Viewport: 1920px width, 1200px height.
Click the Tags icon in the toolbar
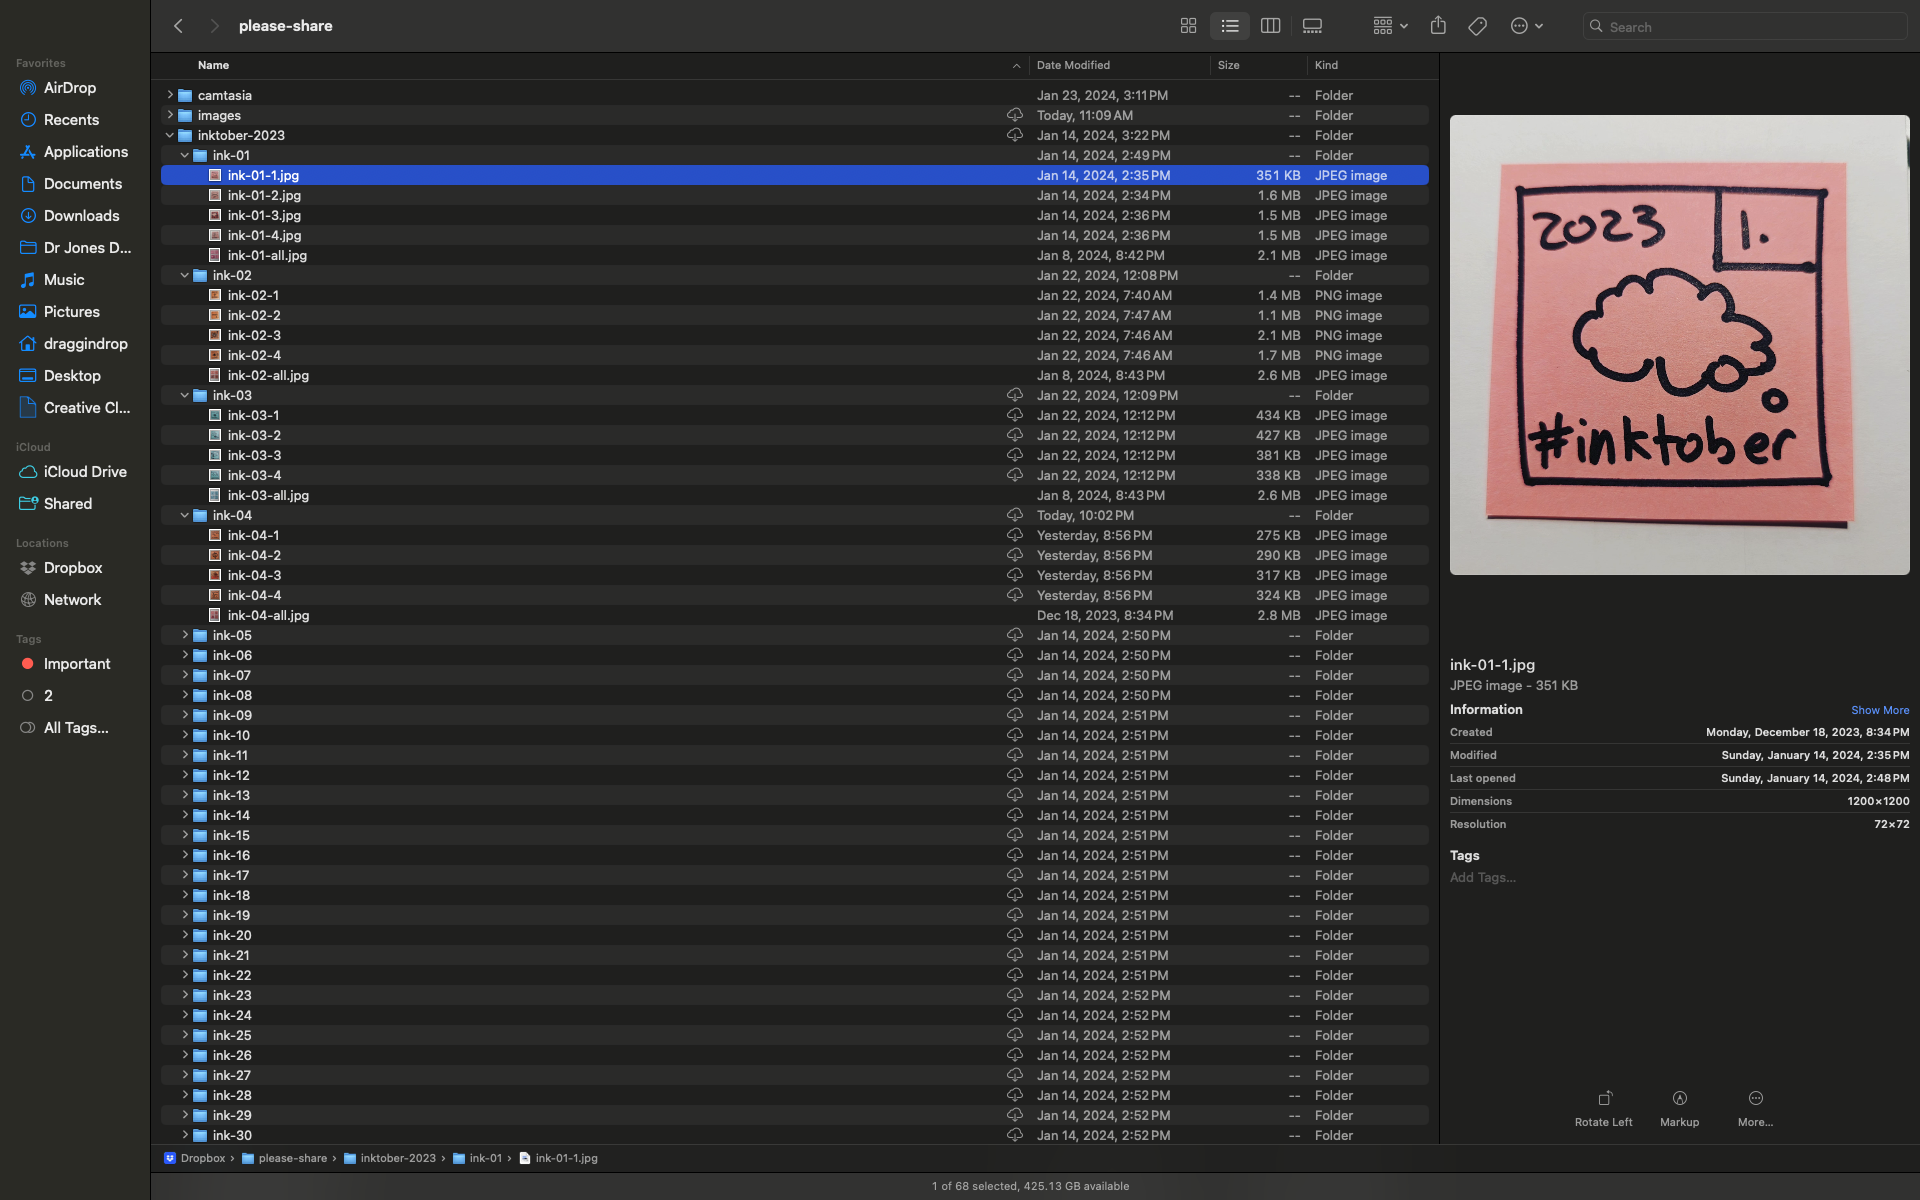1477,25
